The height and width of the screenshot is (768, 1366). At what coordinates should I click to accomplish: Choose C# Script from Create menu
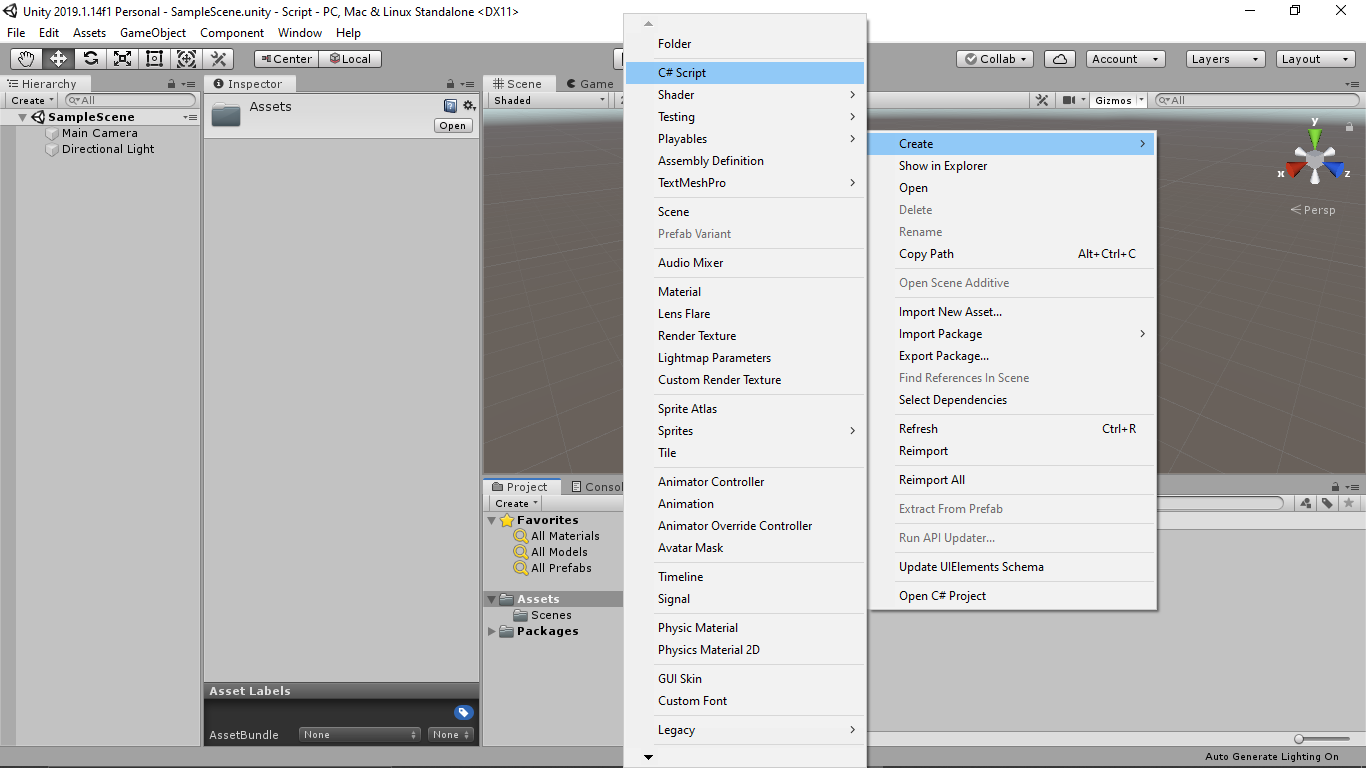[745, 73]
